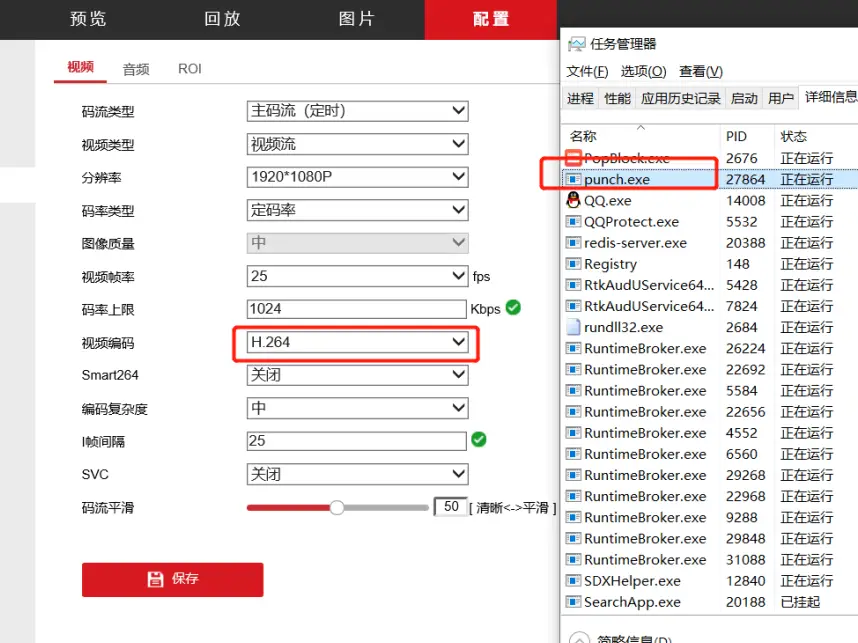858x643 pixels.
Task: Click the green checkmark beside I帧间隔
Action: pyautogui.click(x=479, y=440)
